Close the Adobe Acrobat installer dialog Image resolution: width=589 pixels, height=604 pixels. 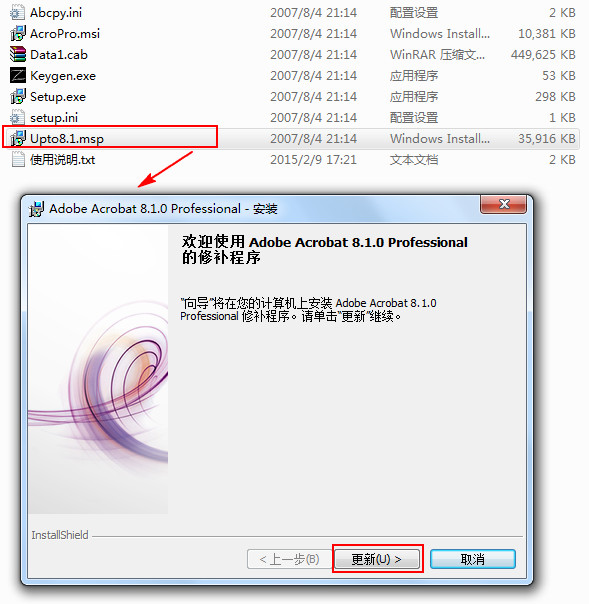[503, 204]
